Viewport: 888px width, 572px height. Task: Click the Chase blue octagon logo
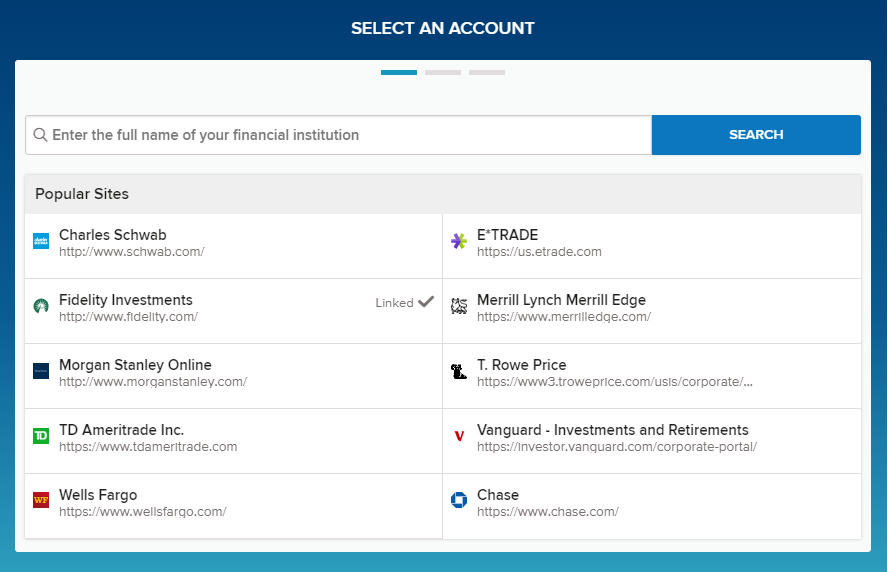point(459,500)
